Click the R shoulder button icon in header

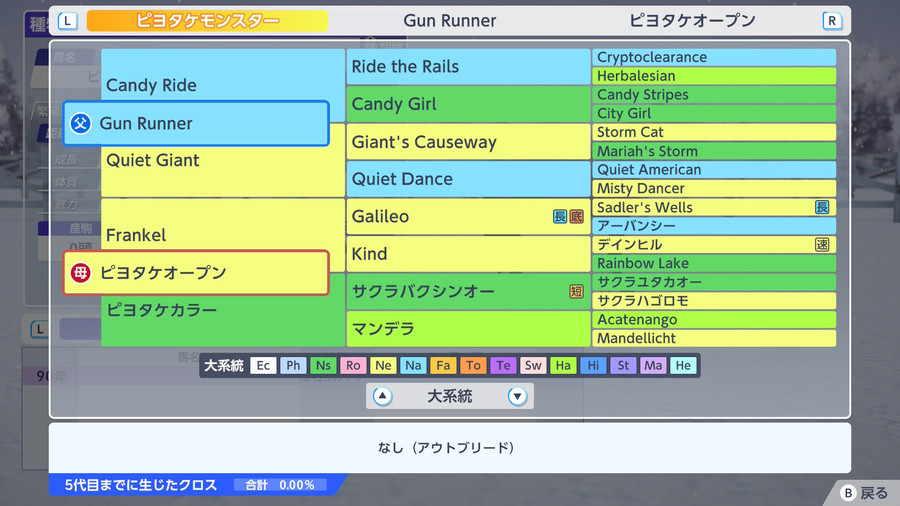coord(832,21)
